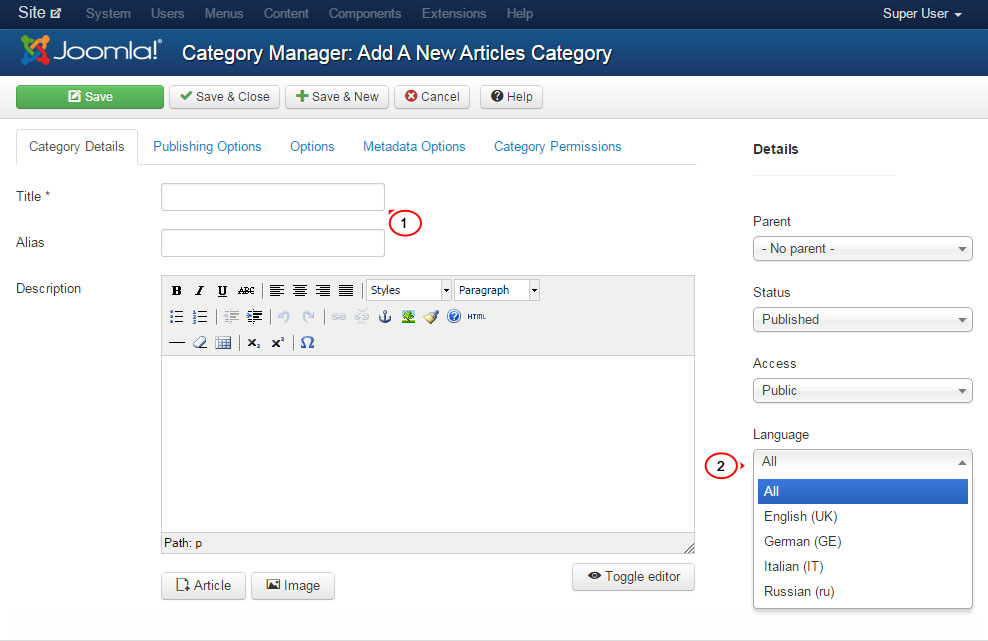The height and width of the screenshot is (641, 988).
Task: Select the Category Details tab
Action: coord(77,147)
